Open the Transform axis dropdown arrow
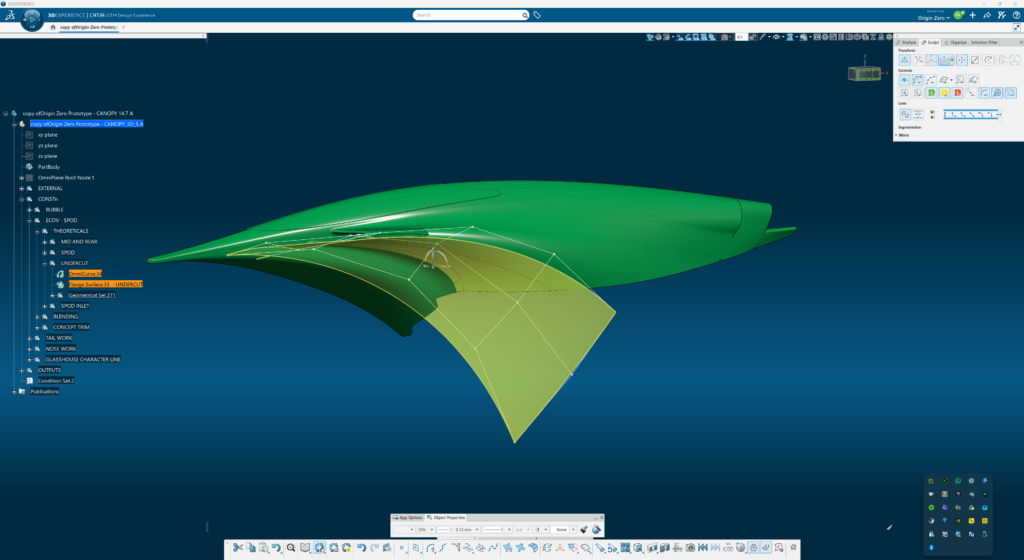This screenshot has height=560, width=1024. pyautogui.click(x=952, y=60)
